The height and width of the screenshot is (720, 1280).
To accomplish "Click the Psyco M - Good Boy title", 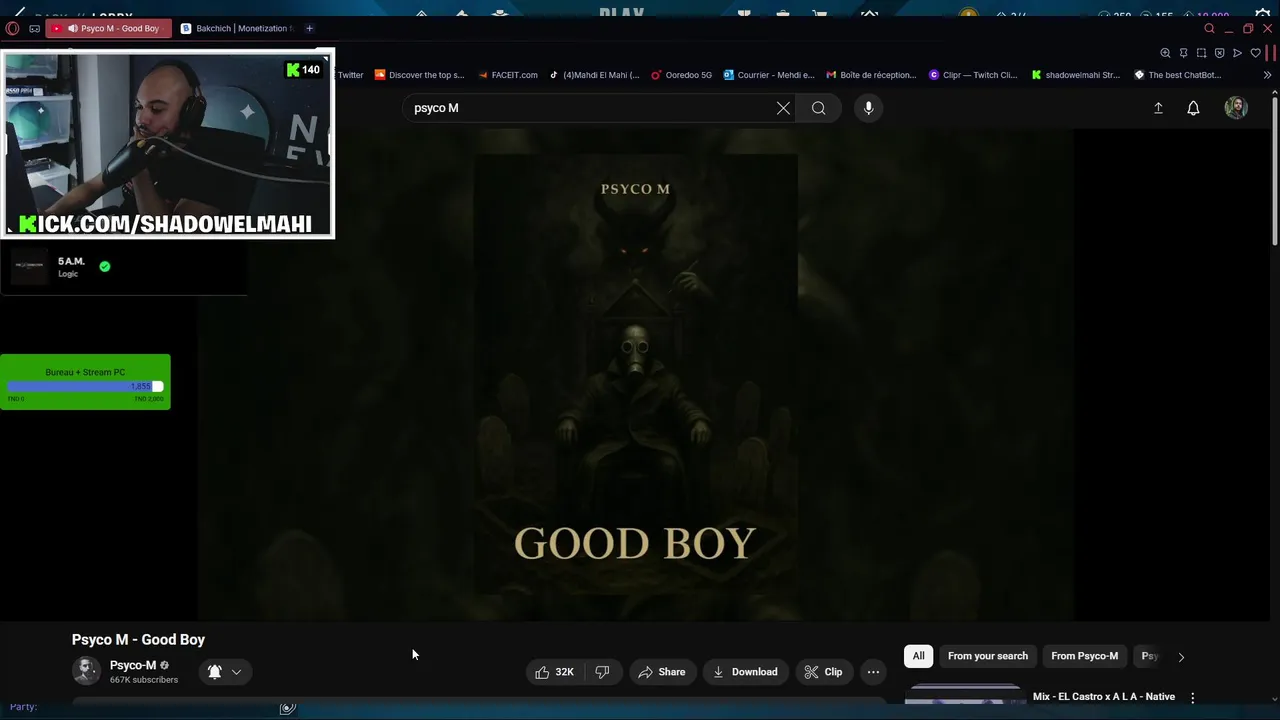I will pos(138,640).
